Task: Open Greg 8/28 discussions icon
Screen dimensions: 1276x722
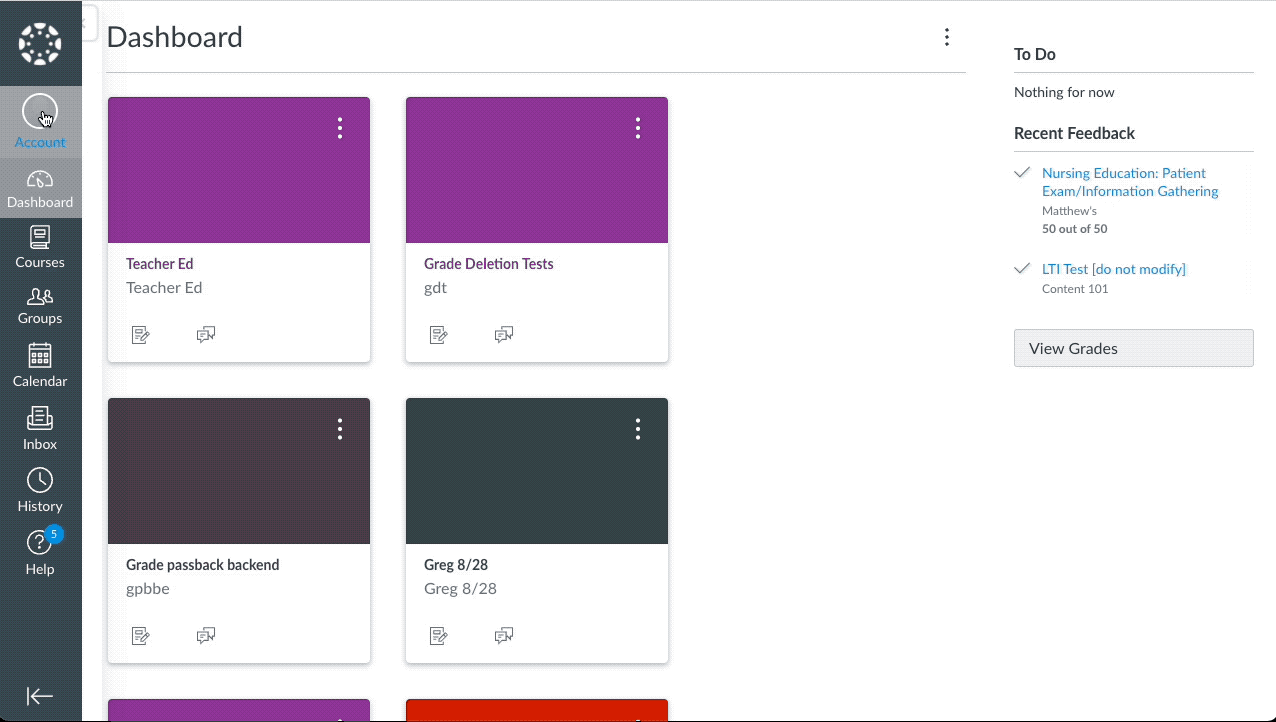Action: tap(504, 636)
